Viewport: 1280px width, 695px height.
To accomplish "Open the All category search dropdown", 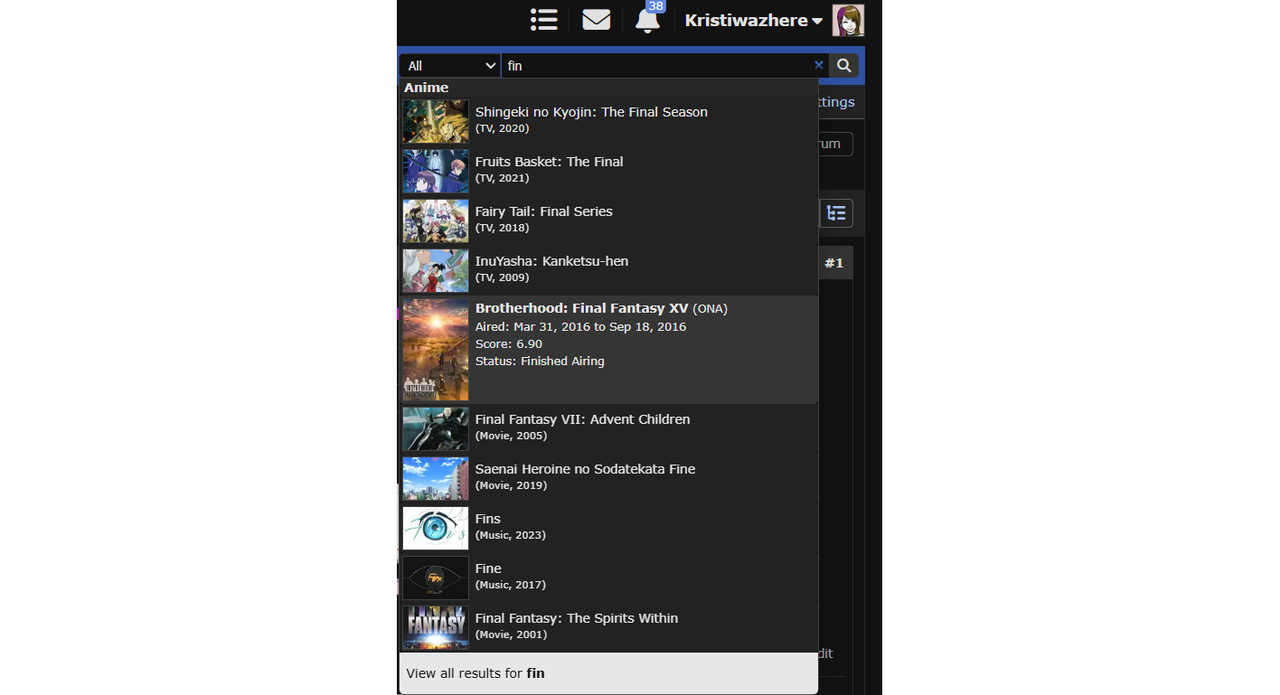I will coord(451,65).
